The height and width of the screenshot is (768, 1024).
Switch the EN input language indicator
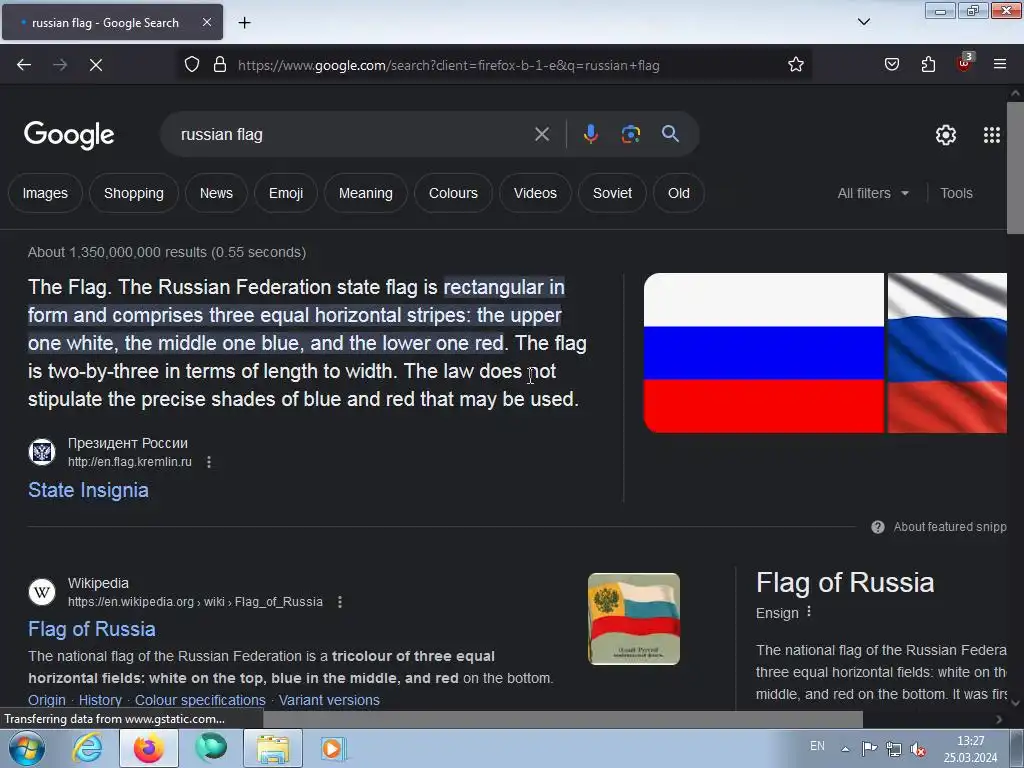(817, 746)
